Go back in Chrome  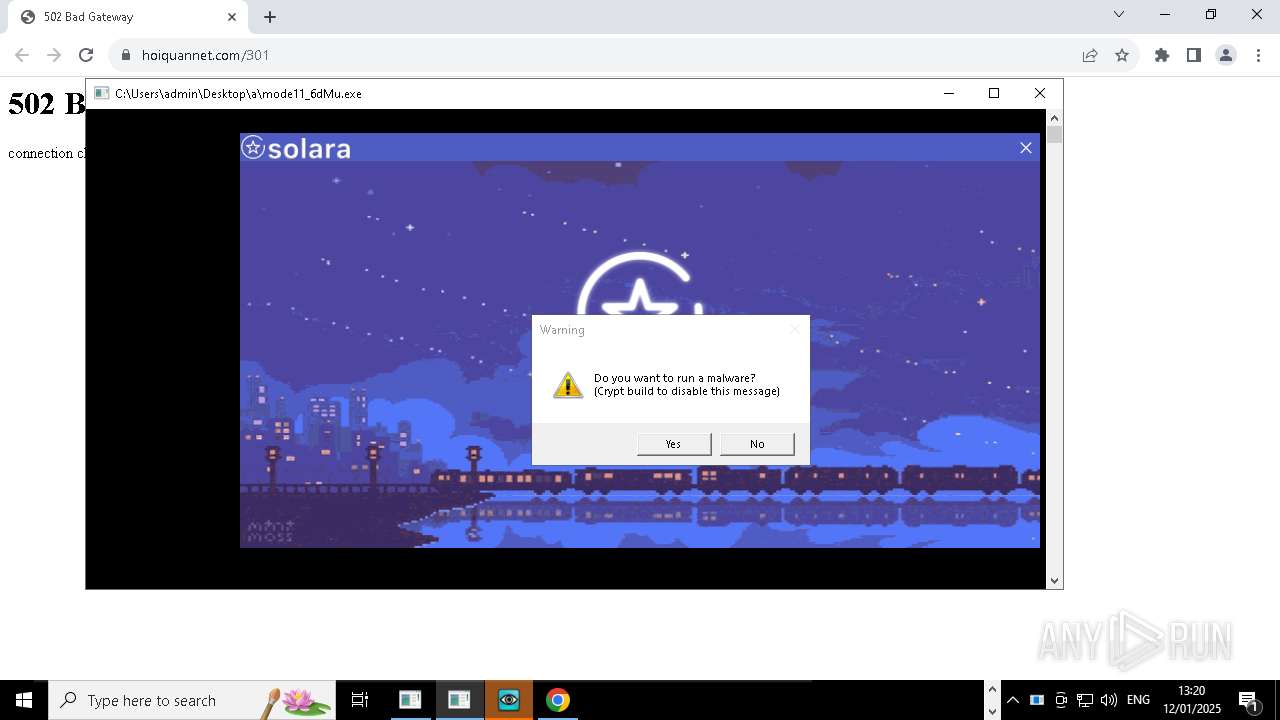[22, 55]
